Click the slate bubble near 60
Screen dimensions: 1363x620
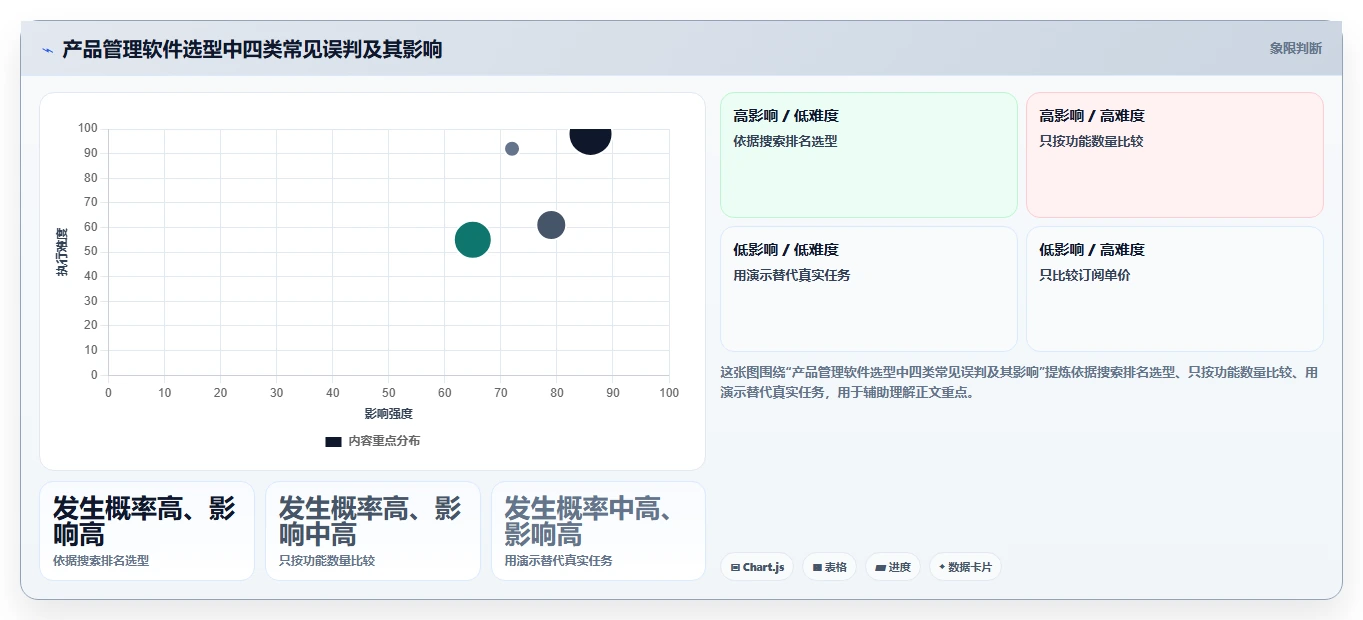(x=551, y=225)
